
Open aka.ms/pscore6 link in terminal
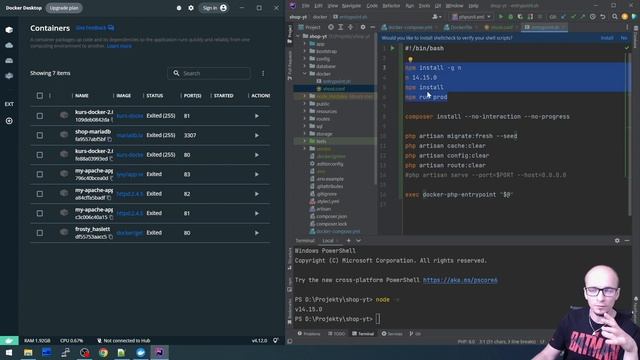pos(460,280)
